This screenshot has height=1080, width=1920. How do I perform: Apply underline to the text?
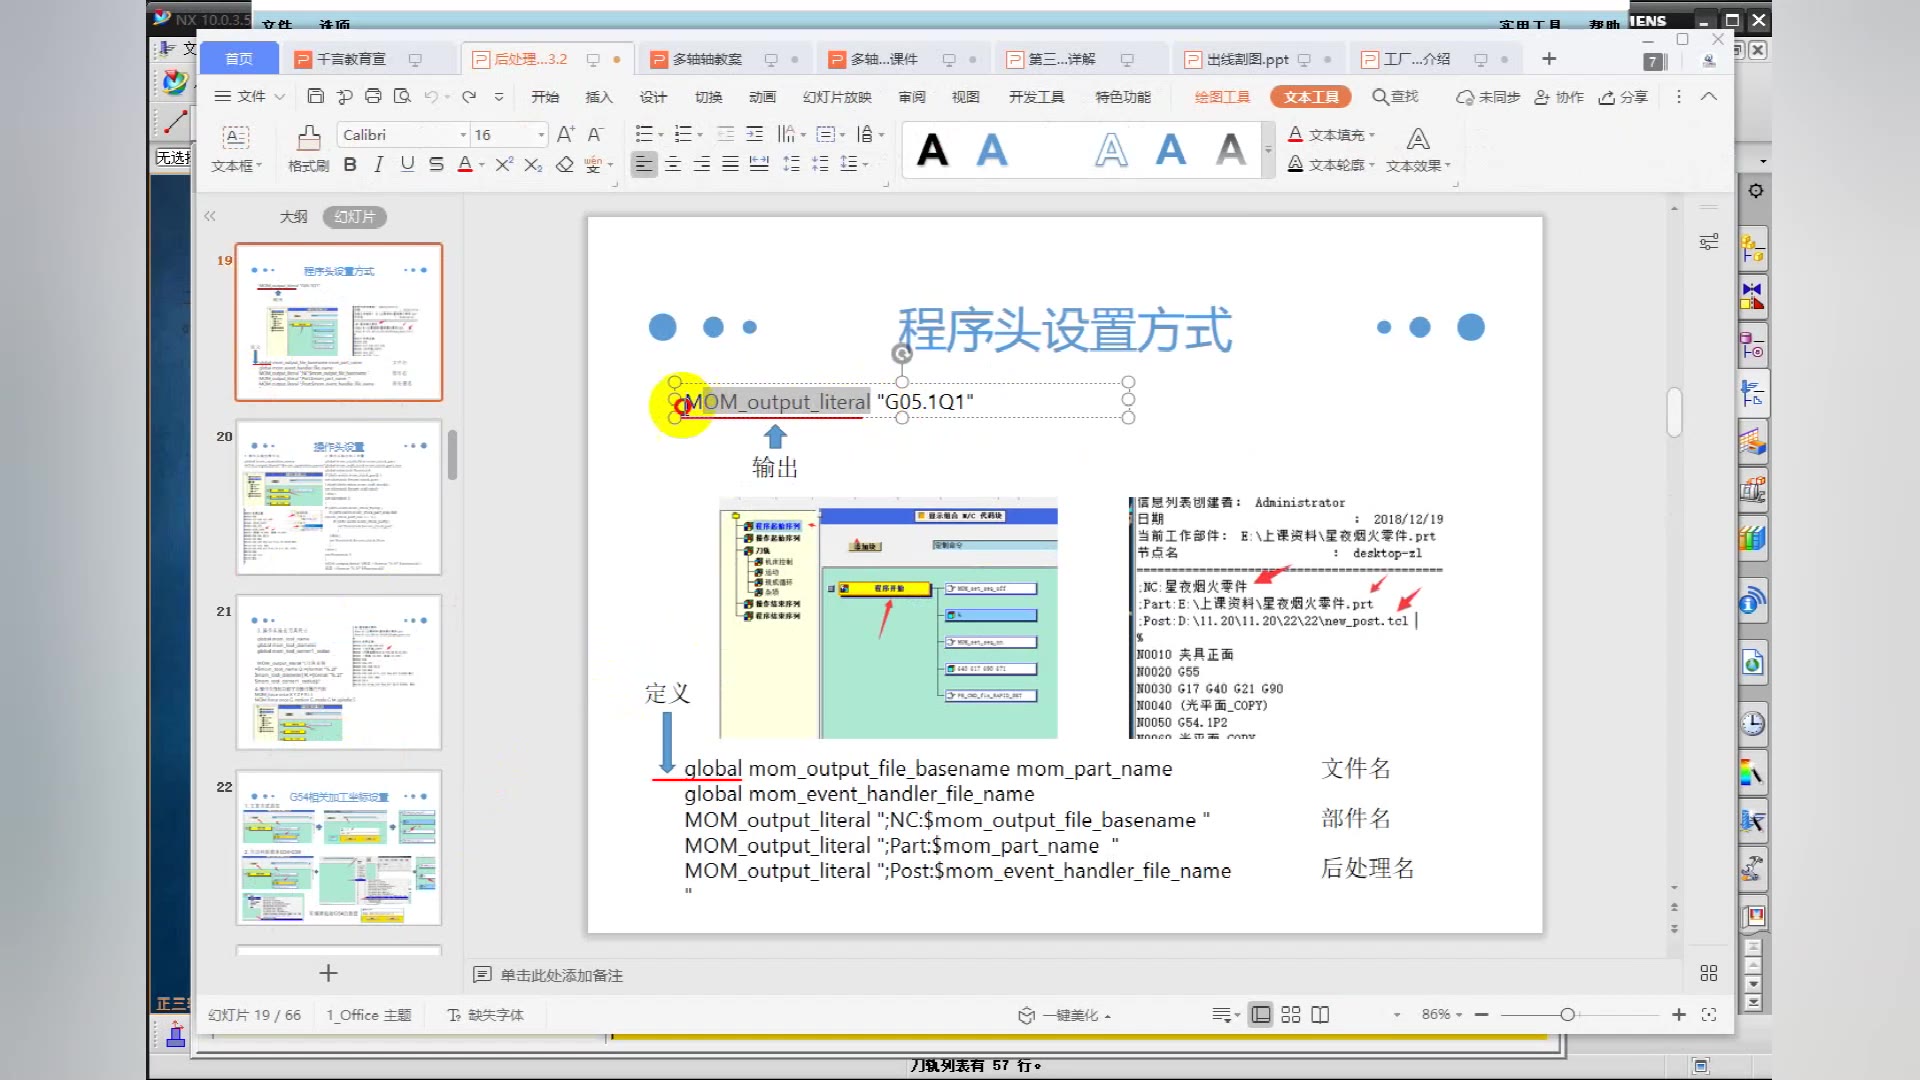point(407,165)
